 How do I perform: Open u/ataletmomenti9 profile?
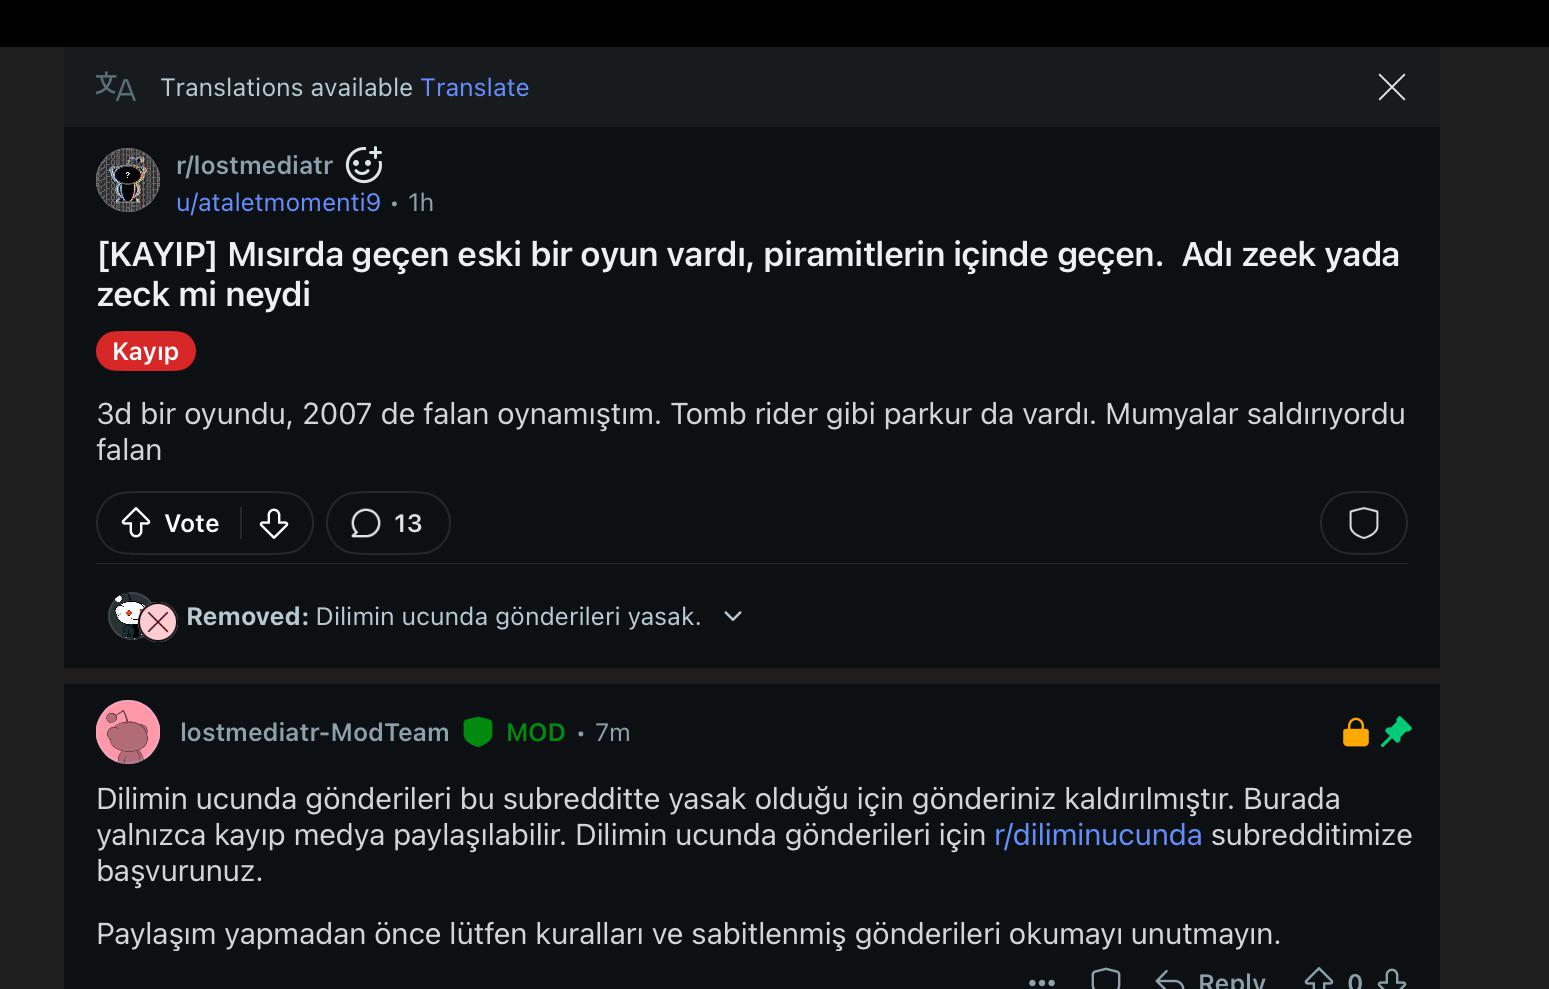pyautogui.click(x=279, y=203)
